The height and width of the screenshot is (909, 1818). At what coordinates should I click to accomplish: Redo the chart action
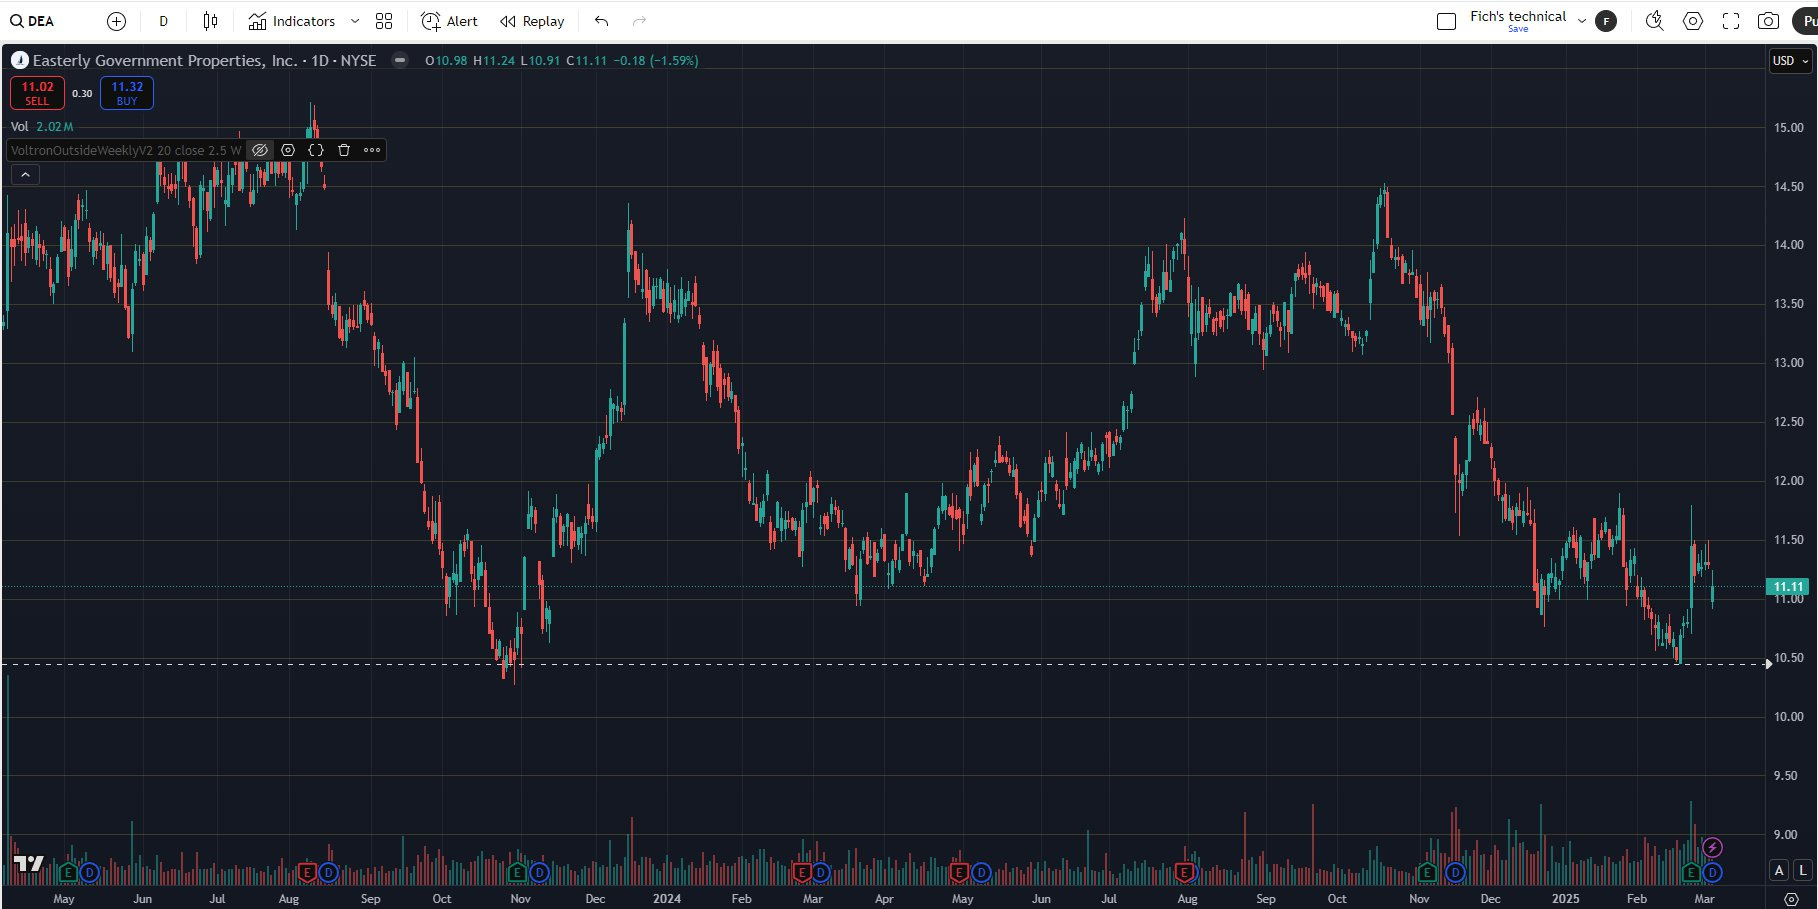pyautogui.click(x=639, y=21)
